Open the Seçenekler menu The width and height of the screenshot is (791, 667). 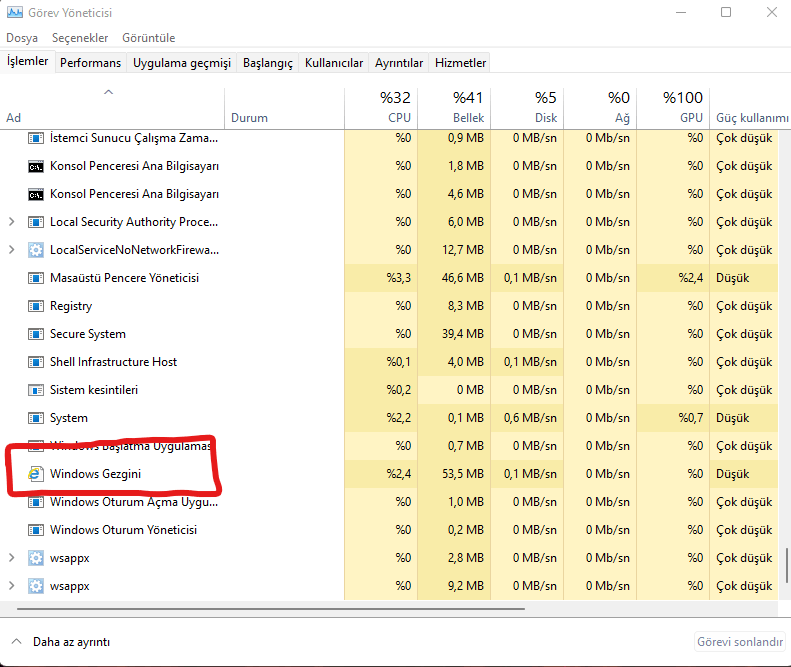point(80,38)
